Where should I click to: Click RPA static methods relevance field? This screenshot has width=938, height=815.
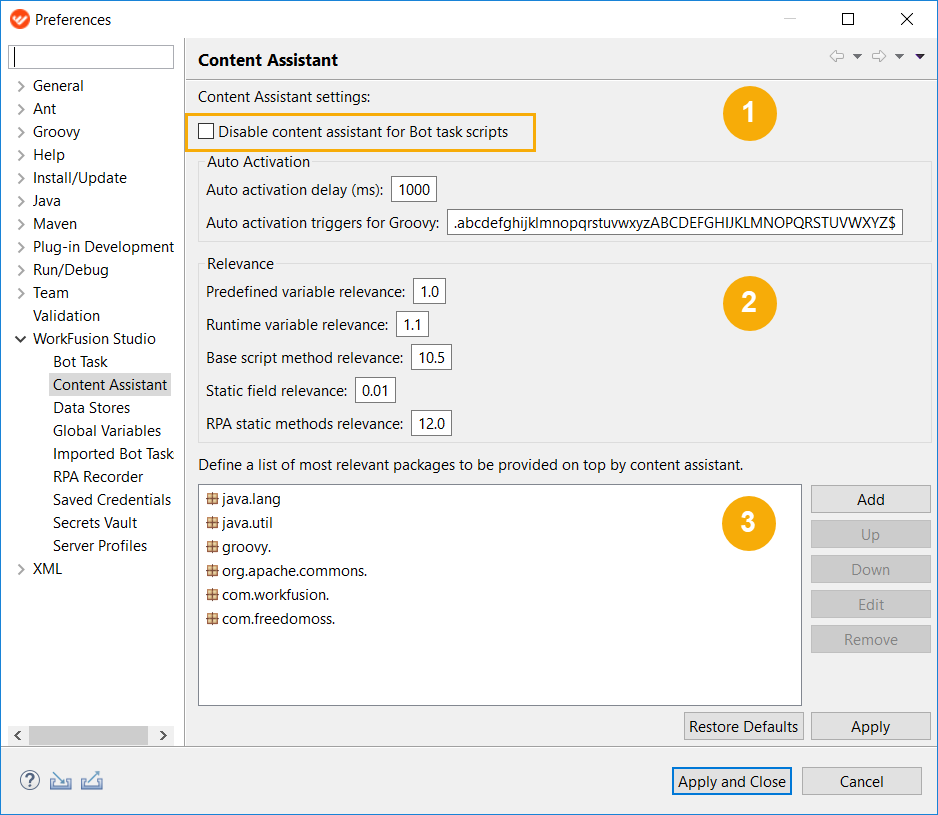pos(431,423)
